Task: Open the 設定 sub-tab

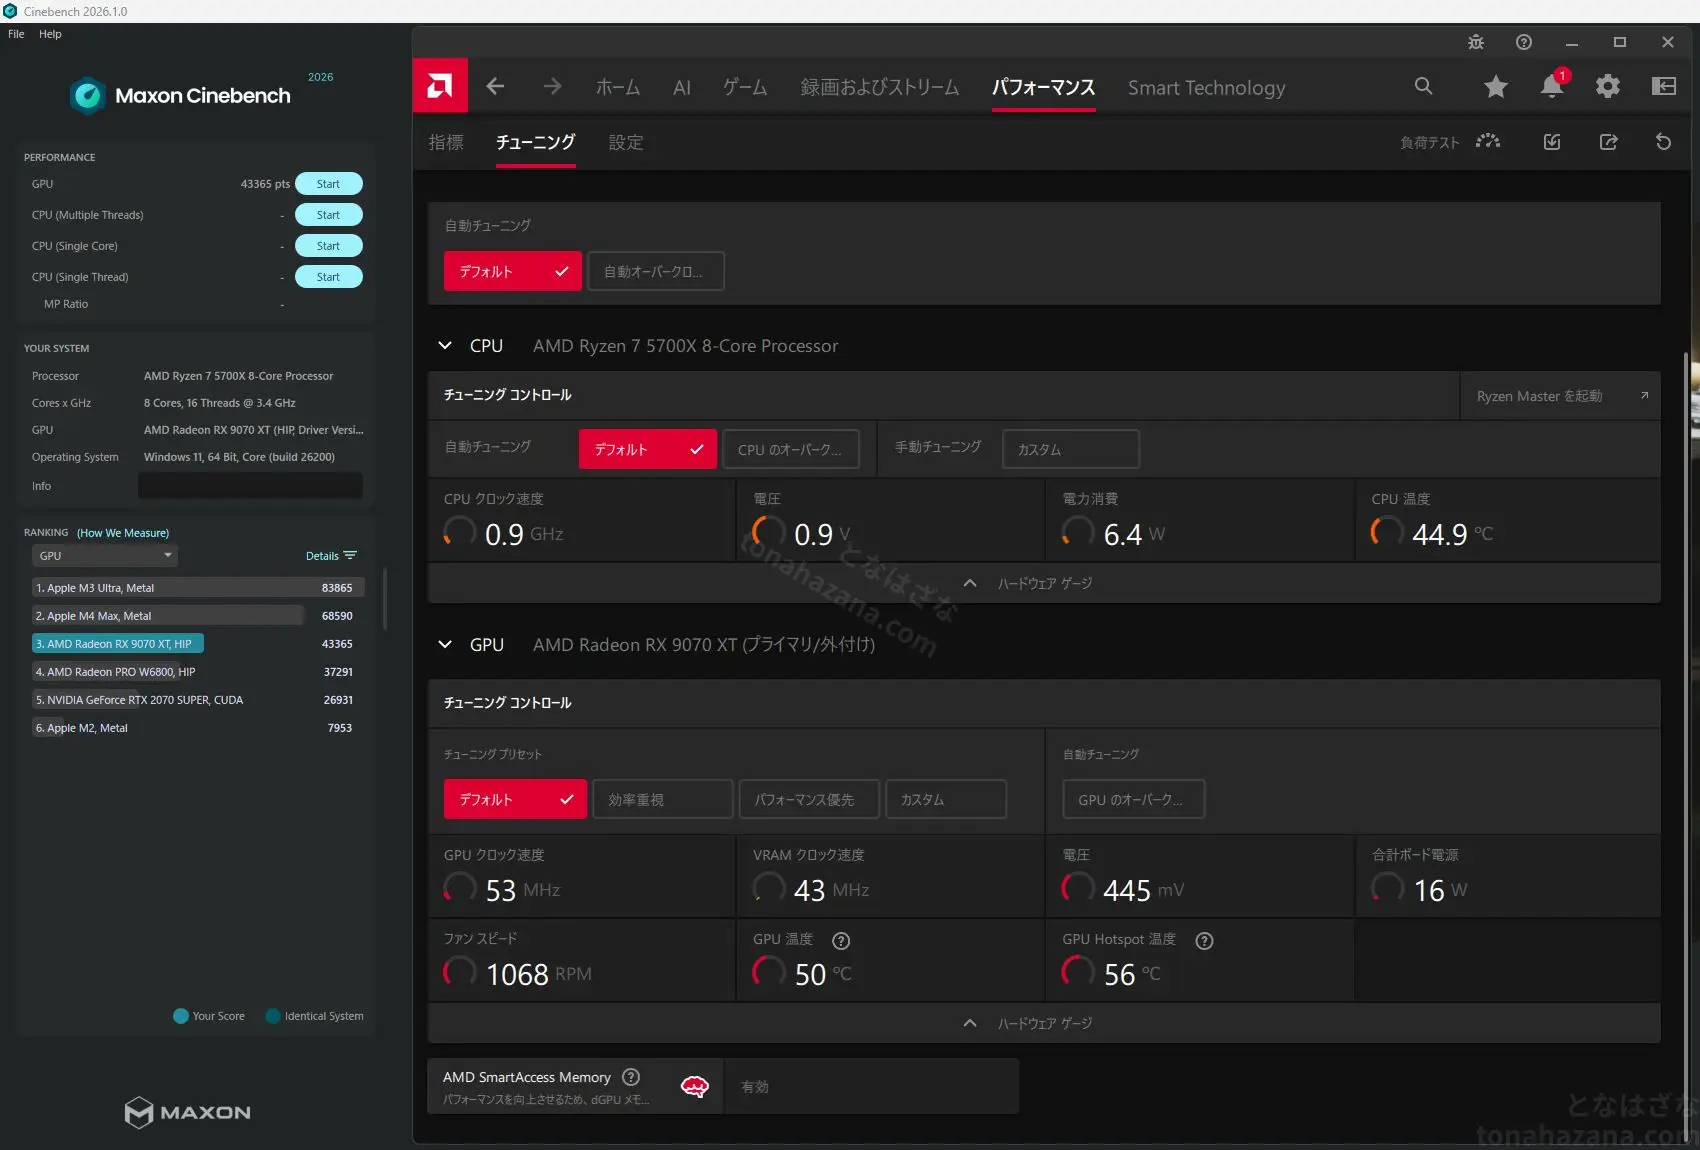Action: 626,142
